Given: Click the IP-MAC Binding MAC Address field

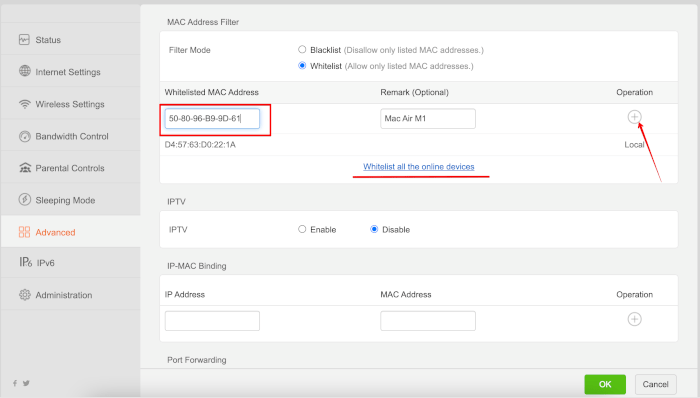Looking at the screenshot, I should pos(428,321).
